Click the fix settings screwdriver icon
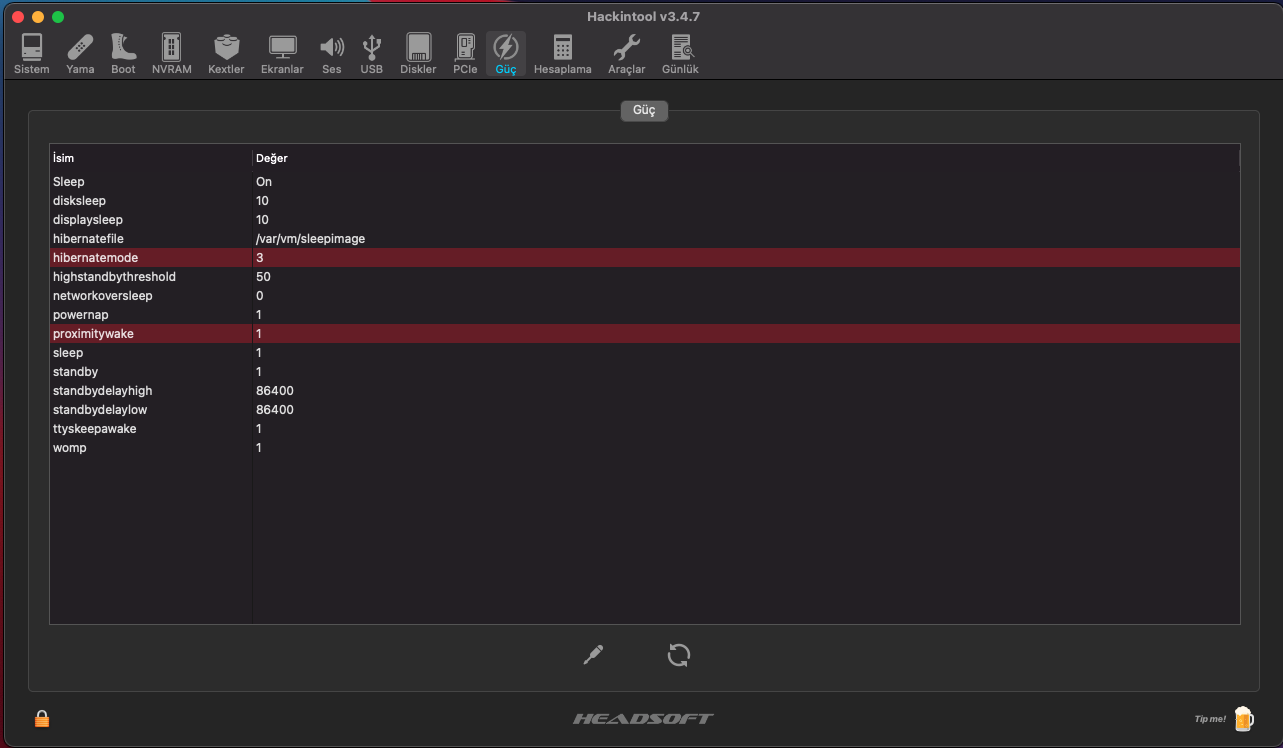Image resolution: width=1283 pixels, height=748 pixels. tap(593, 655)
